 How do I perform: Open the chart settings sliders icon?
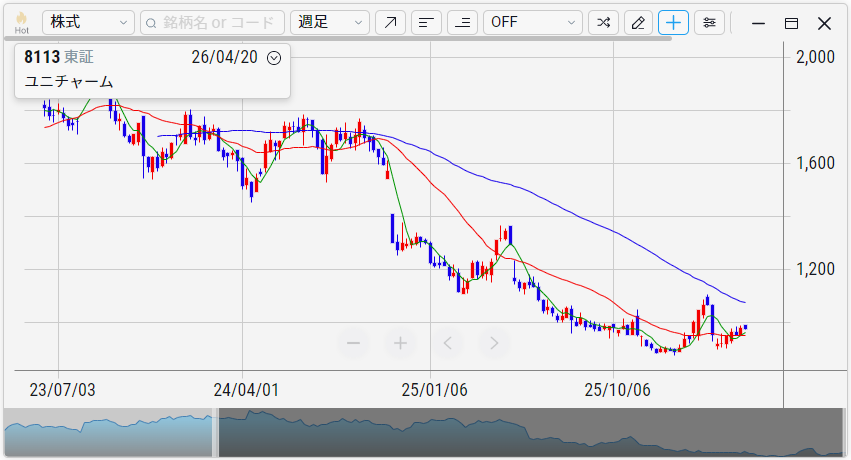(709, 23)
